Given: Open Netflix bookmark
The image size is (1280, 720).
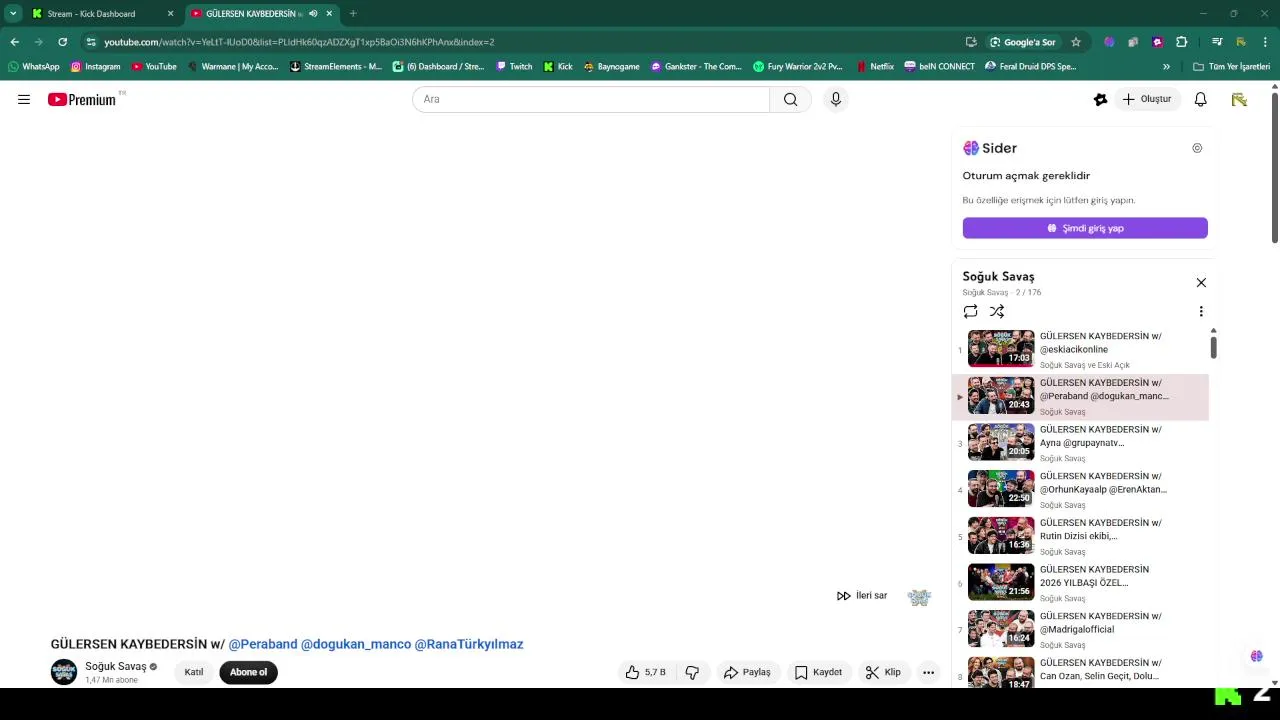Looking at the screenshot, I should point(875,67).
